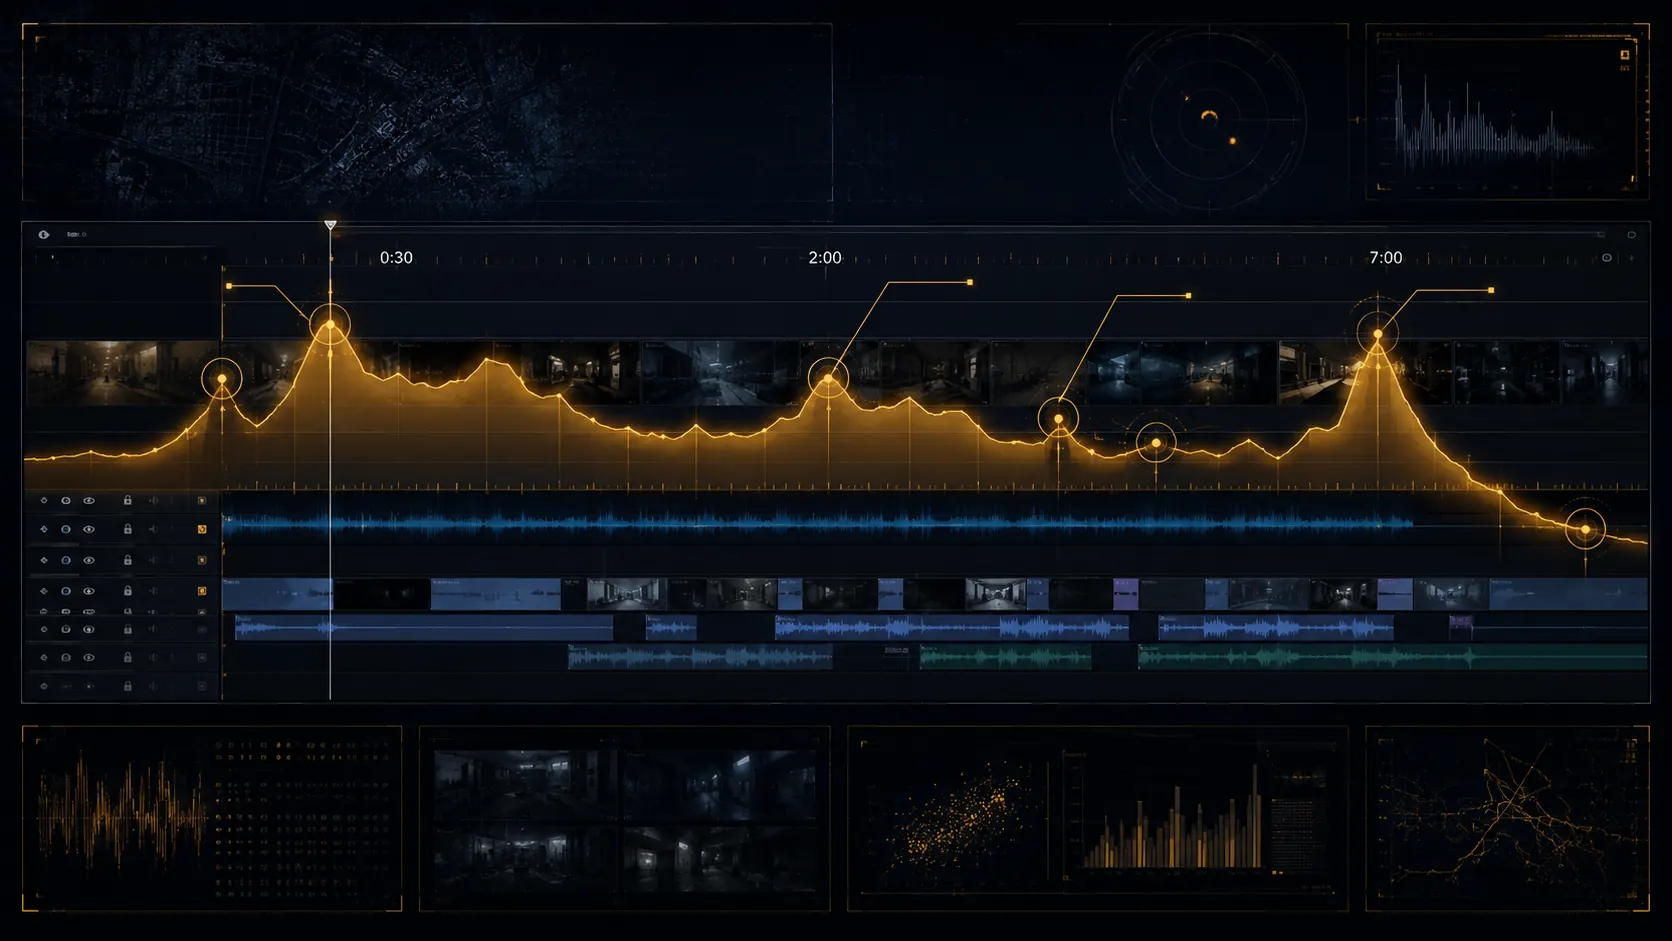Mute speaker on the video clips track
Screen dimensions: 1672x941
tap(153, 591)
